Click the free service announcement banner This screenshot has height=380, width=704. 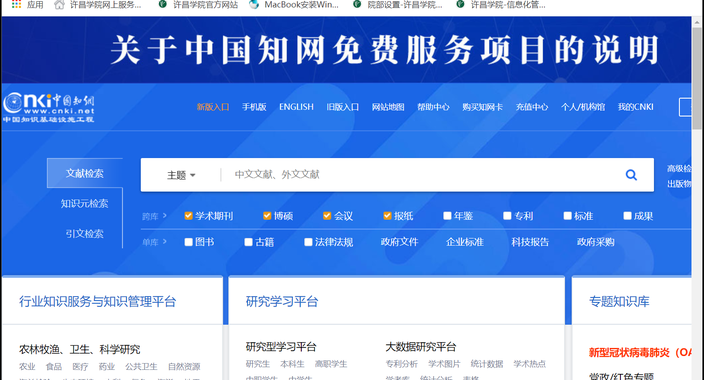tap(346, 50)
